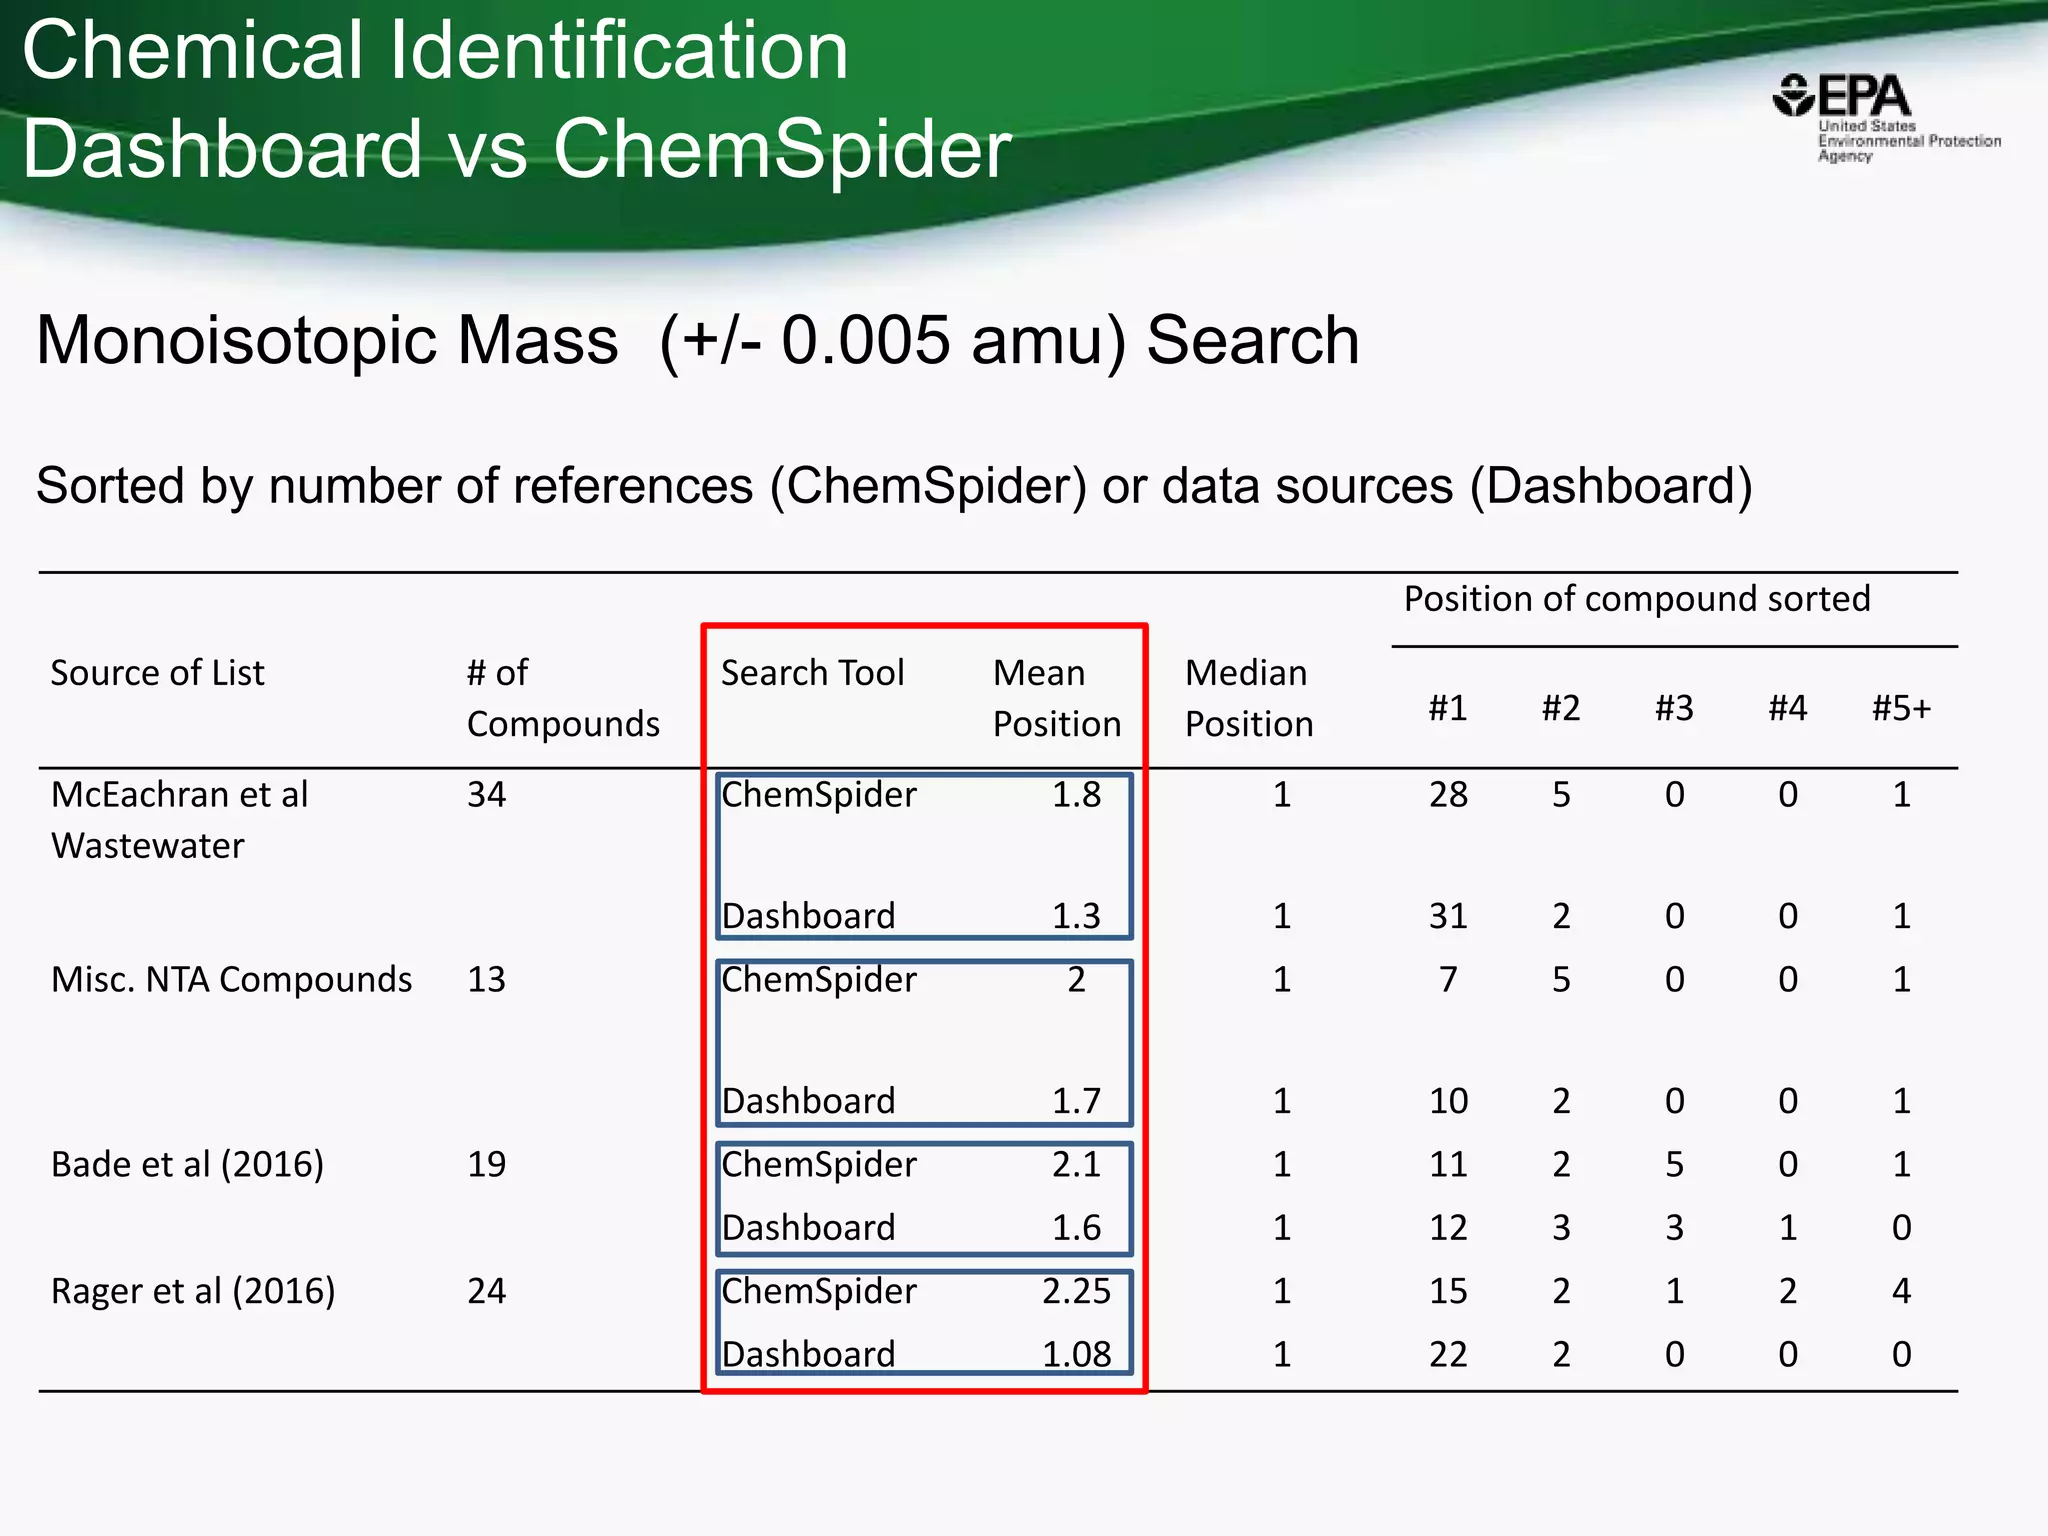
Task: Click #1 count '7'
Action: pos(1448,980)
